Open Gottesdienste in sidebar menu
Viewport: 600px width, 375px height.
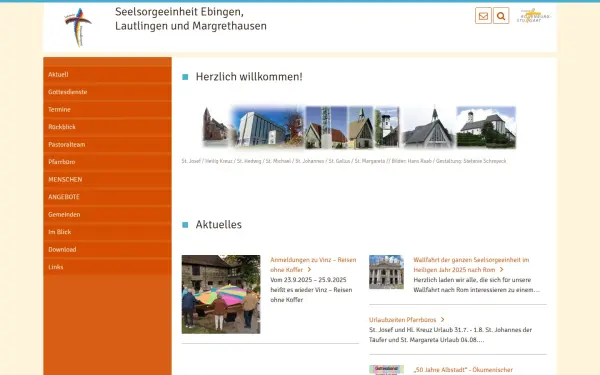click(108, 92)
